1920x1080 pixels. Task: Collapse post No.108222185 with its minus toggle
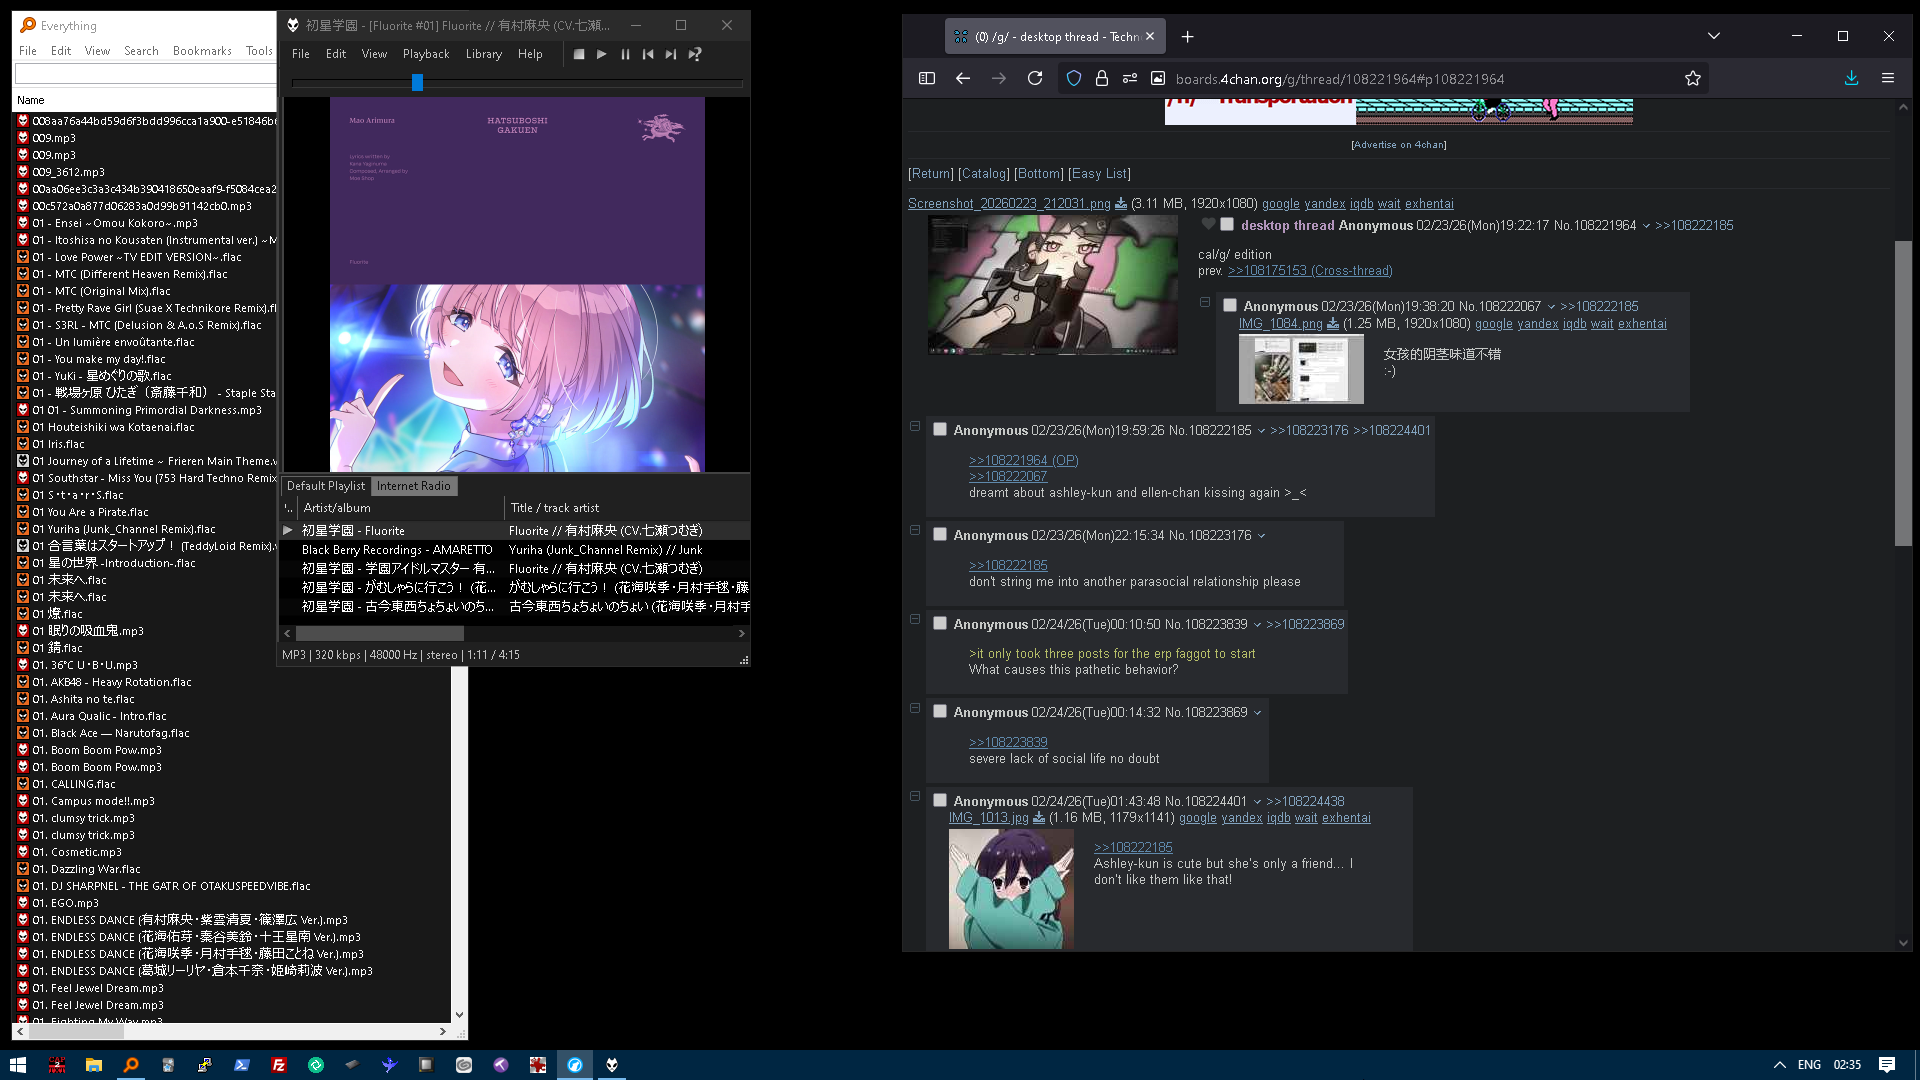pyautogui.click(x=915, y=426)
